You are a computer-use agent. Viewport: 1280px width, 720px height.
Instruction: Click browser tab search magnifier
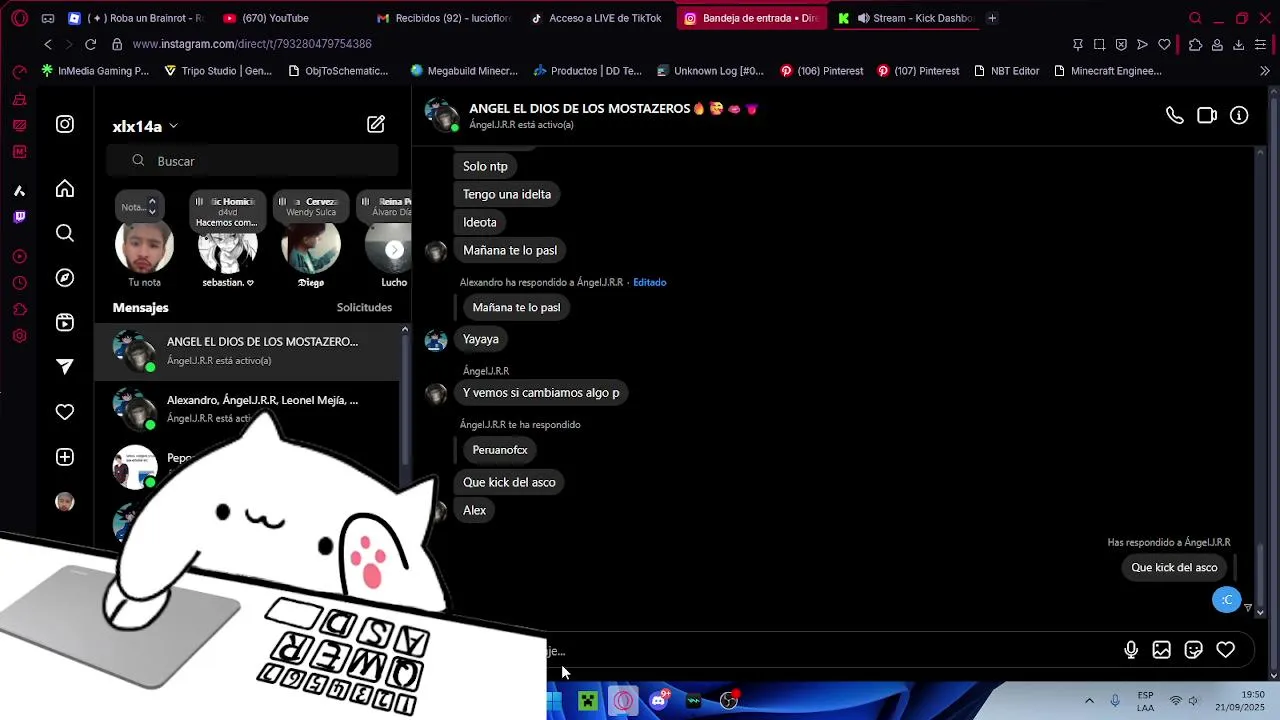[1195, 18]
